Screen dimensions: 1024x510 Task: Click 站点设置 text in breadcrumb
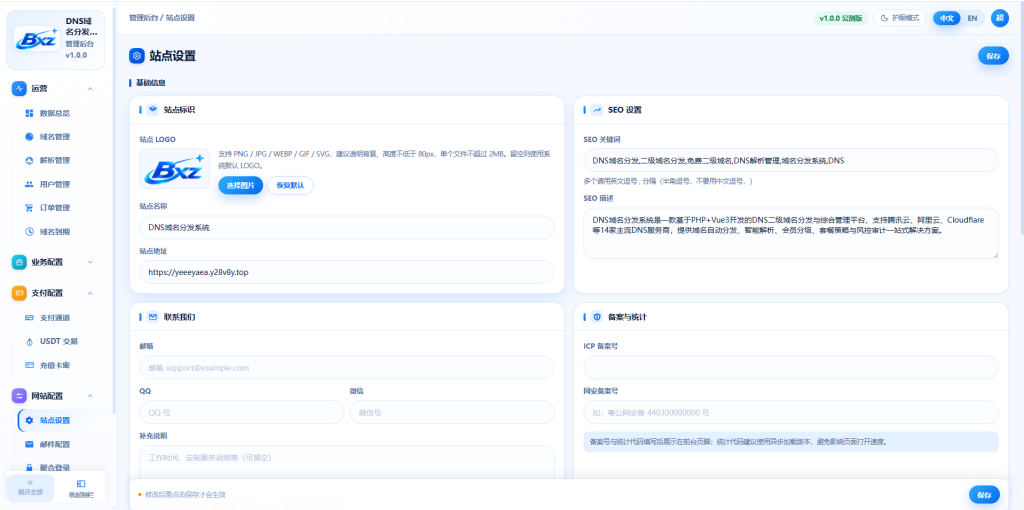point(180,18)
